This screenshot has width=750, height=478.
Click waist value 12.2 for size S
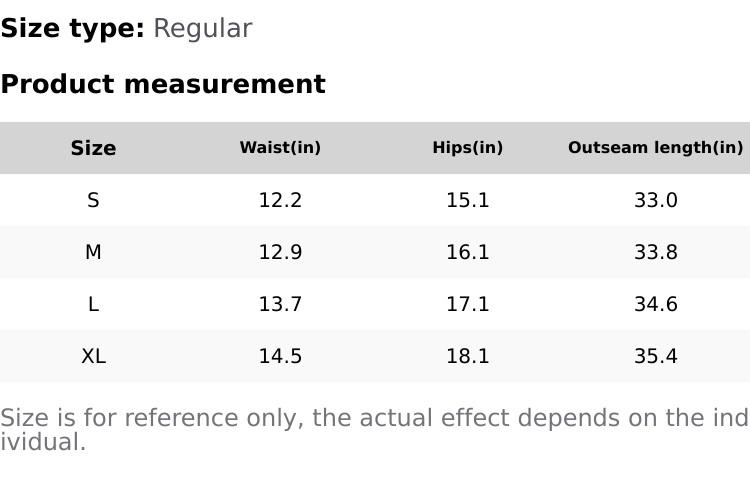[x=280, y=200]
